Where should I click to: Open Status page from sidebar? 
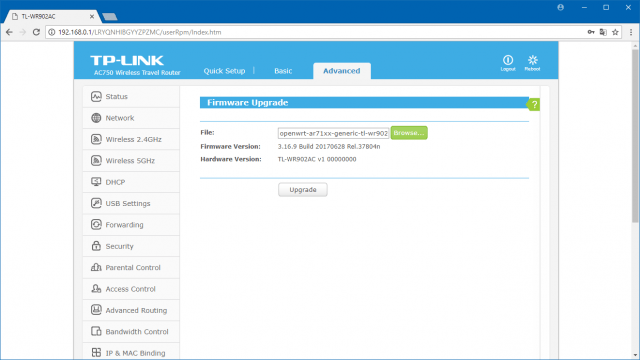pyautogui.click(x=131, y=97)
